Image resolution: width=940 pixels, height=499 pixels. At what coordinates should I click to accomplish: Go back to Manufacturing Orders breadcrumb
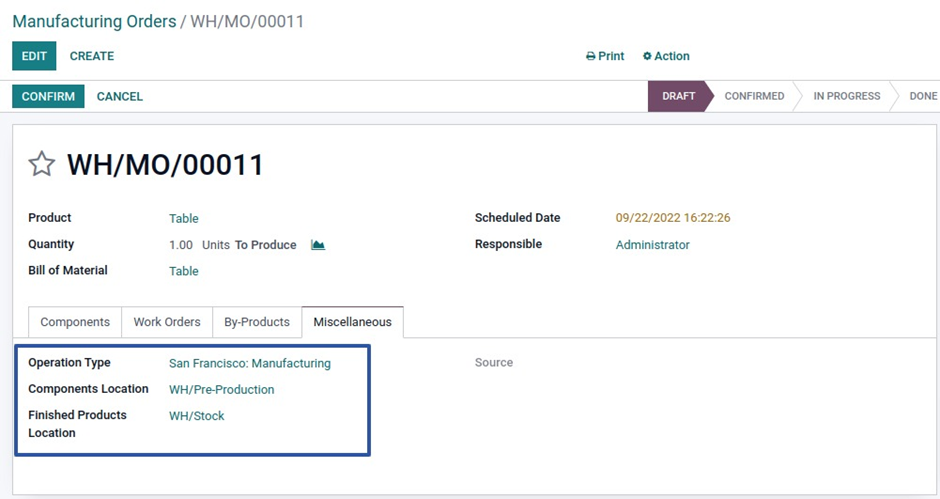click(x=94, y=21)
